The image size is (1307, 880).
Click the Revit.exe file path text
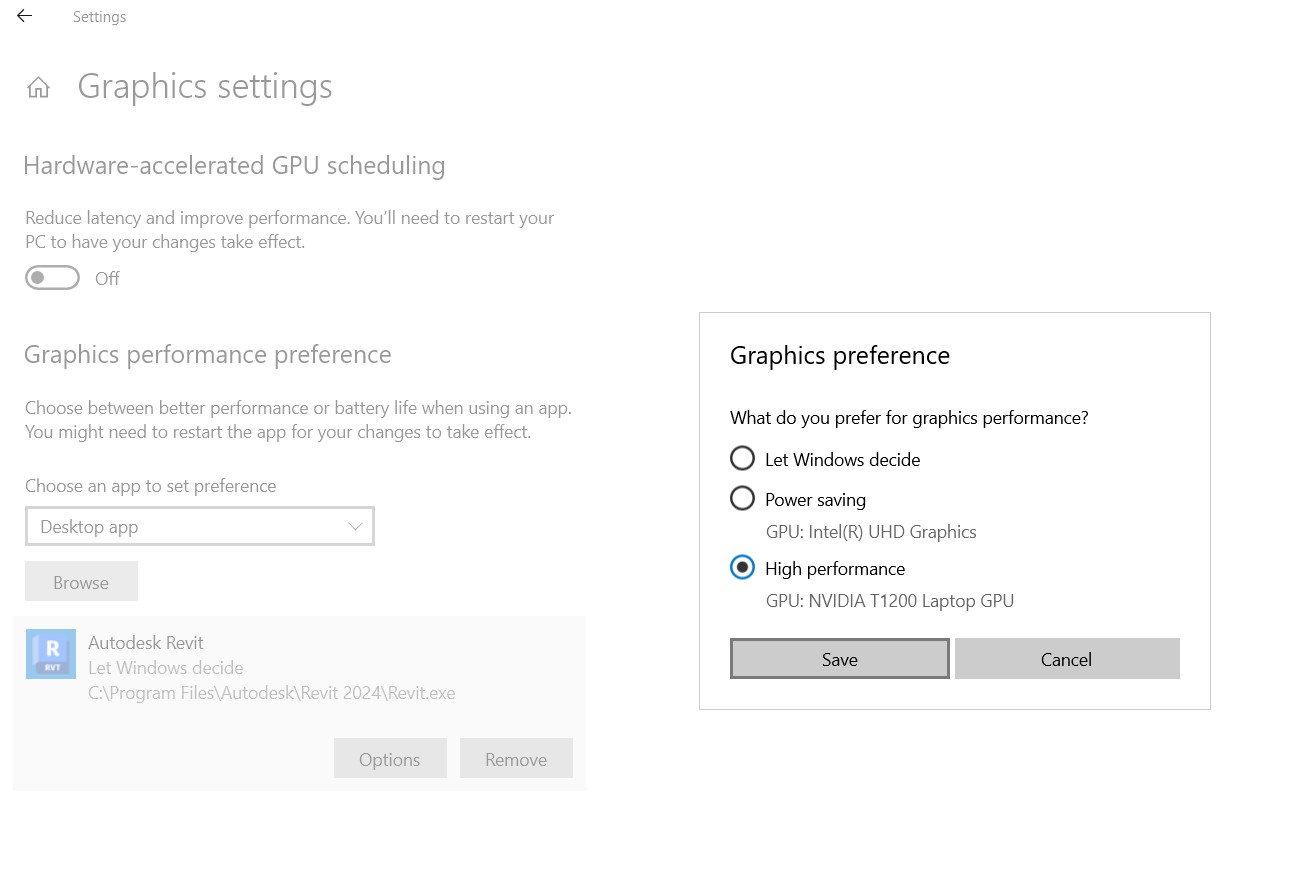pos(271,692)
